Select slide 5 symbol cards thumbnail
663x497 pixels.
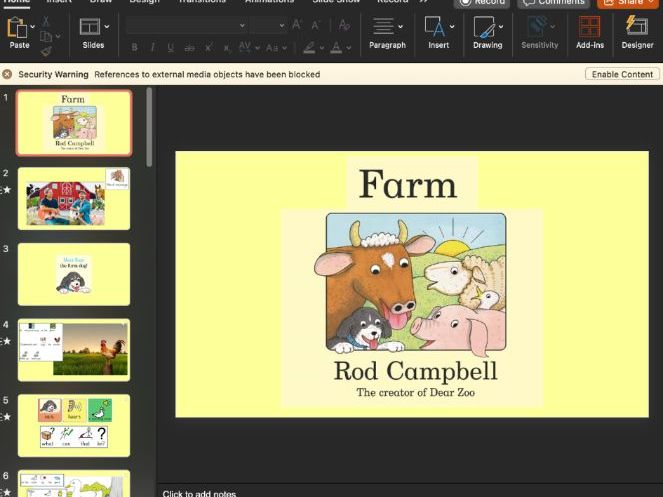tap(74, 426)
